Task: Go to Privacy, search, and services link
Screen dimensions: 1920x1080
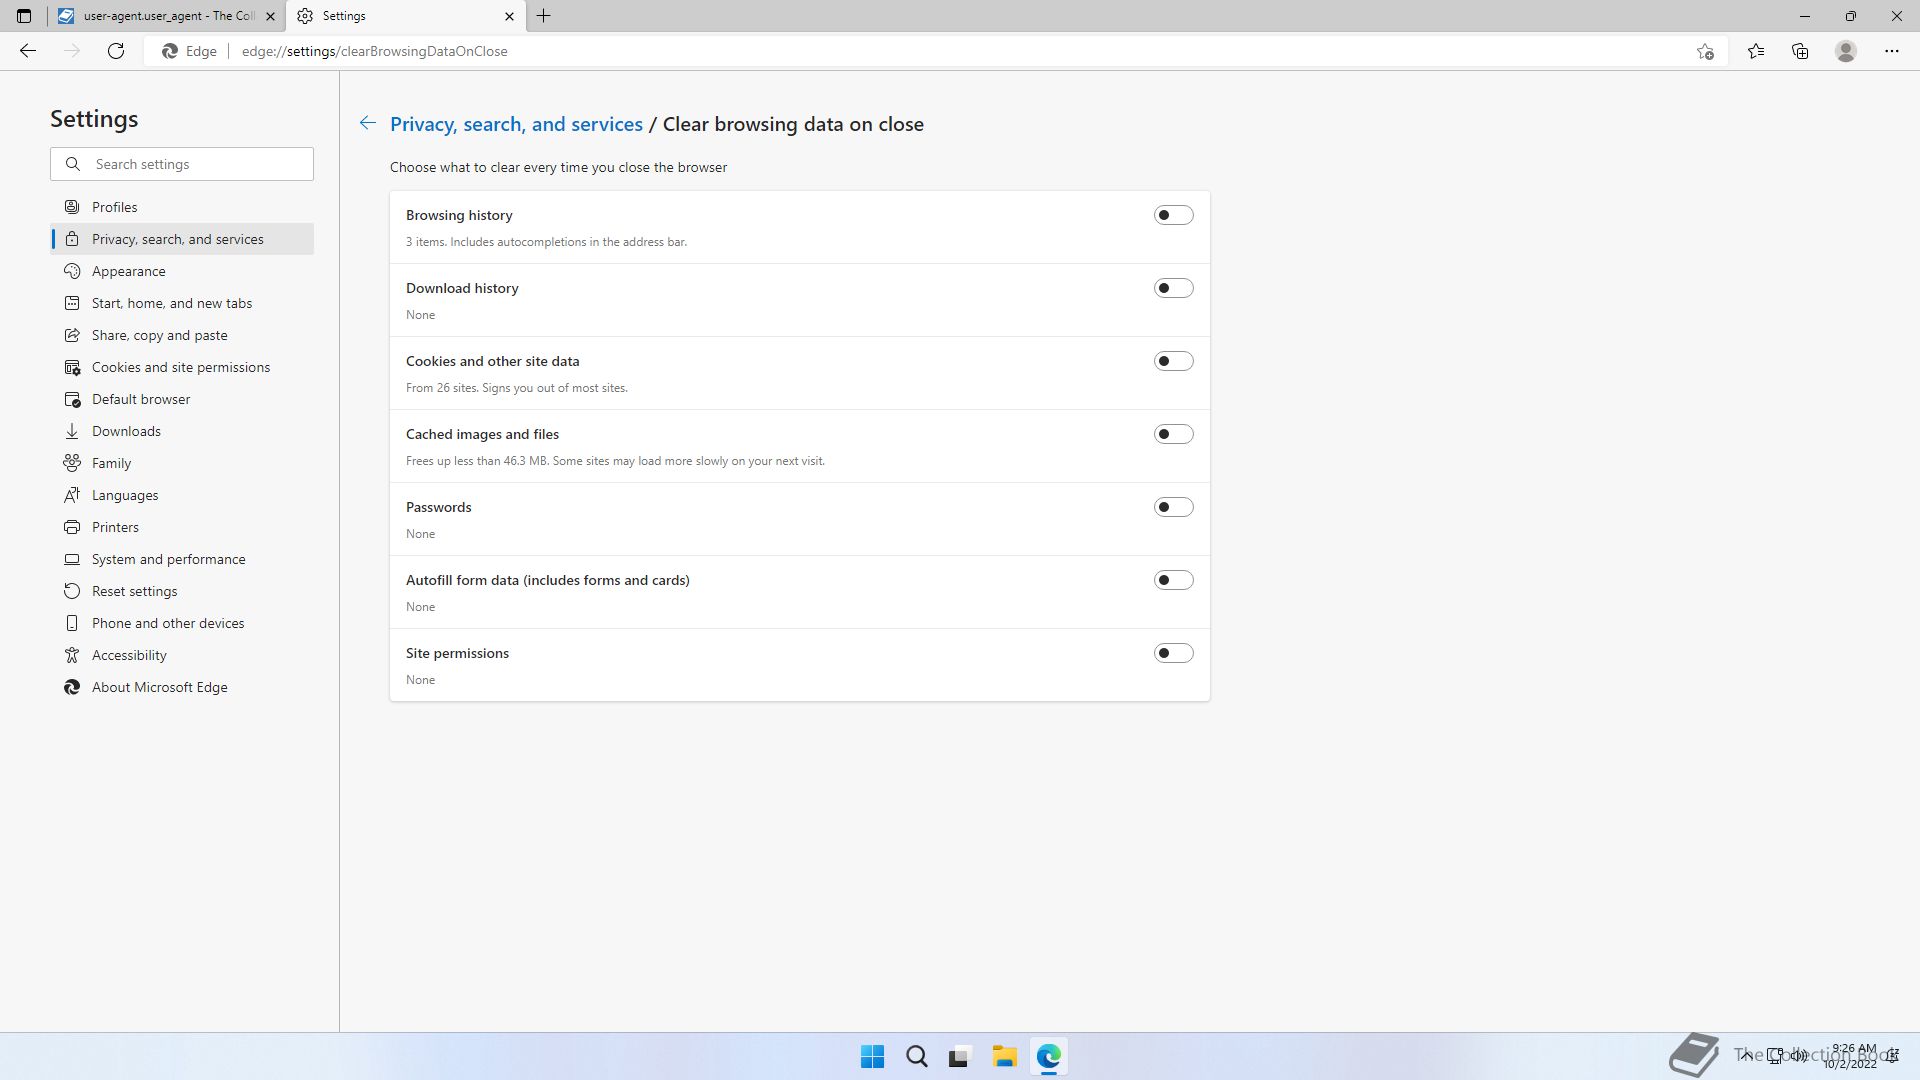Action: tap(516, 124)
